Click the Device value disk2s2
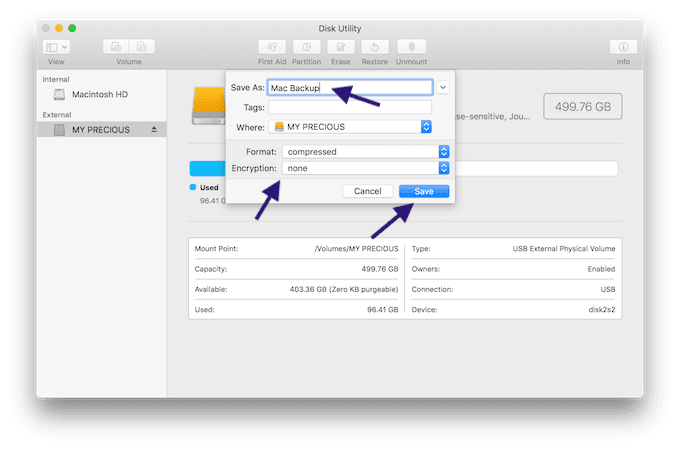Viewport: 680px width, 450px height. click(602, 310)
